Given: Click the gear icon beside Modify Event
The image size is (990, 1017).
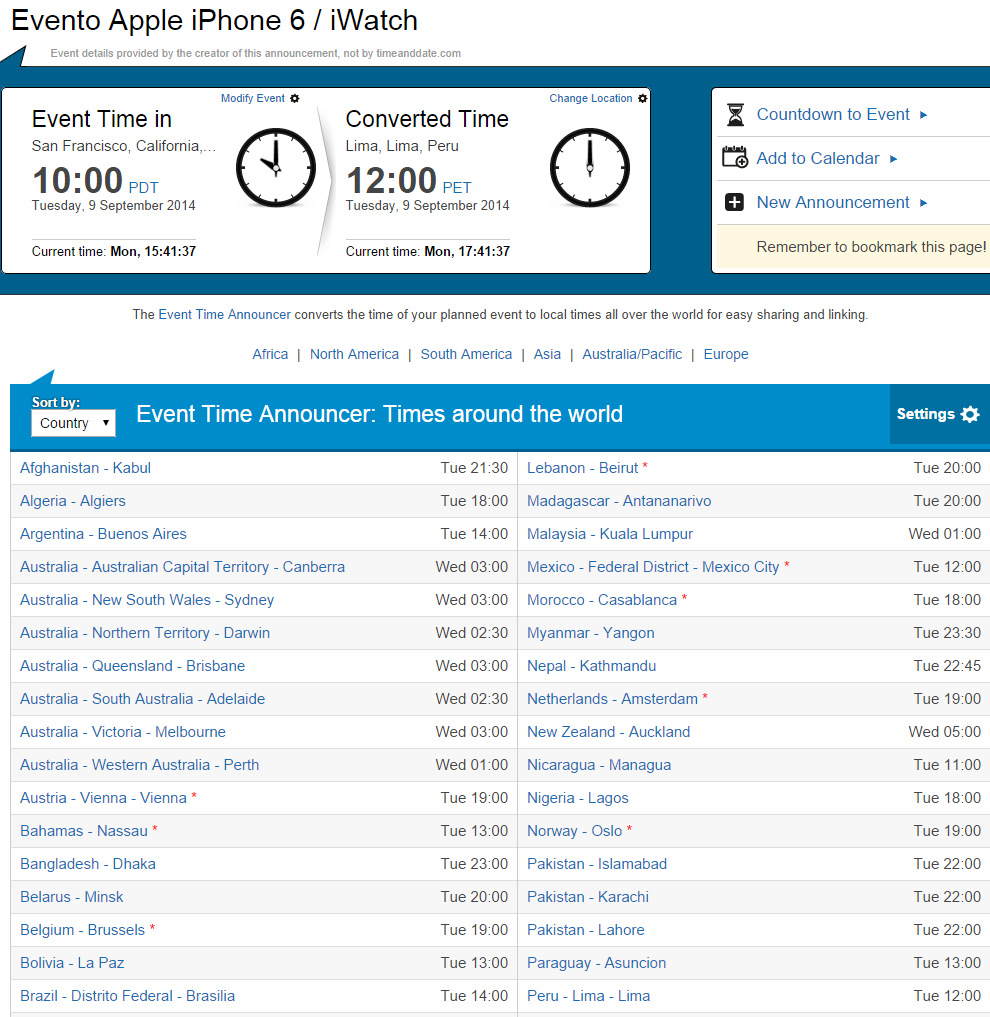Looking at the screenshot, I should click(294, 99).
